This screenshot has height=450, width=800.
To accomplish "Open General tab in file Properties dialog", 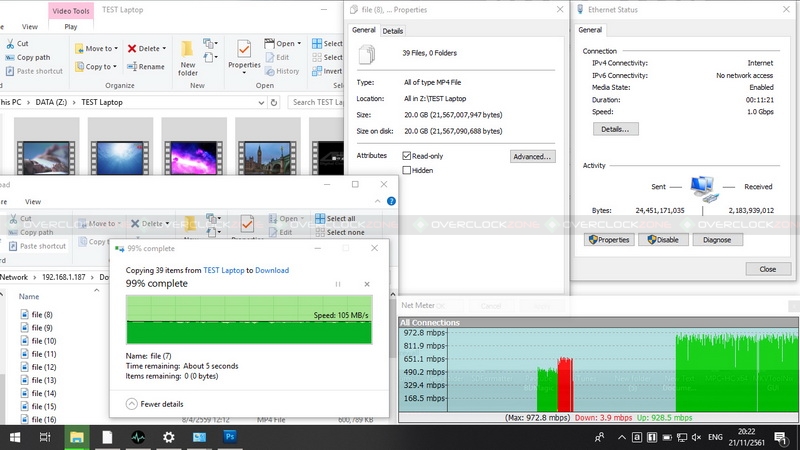I will (364, 30).
